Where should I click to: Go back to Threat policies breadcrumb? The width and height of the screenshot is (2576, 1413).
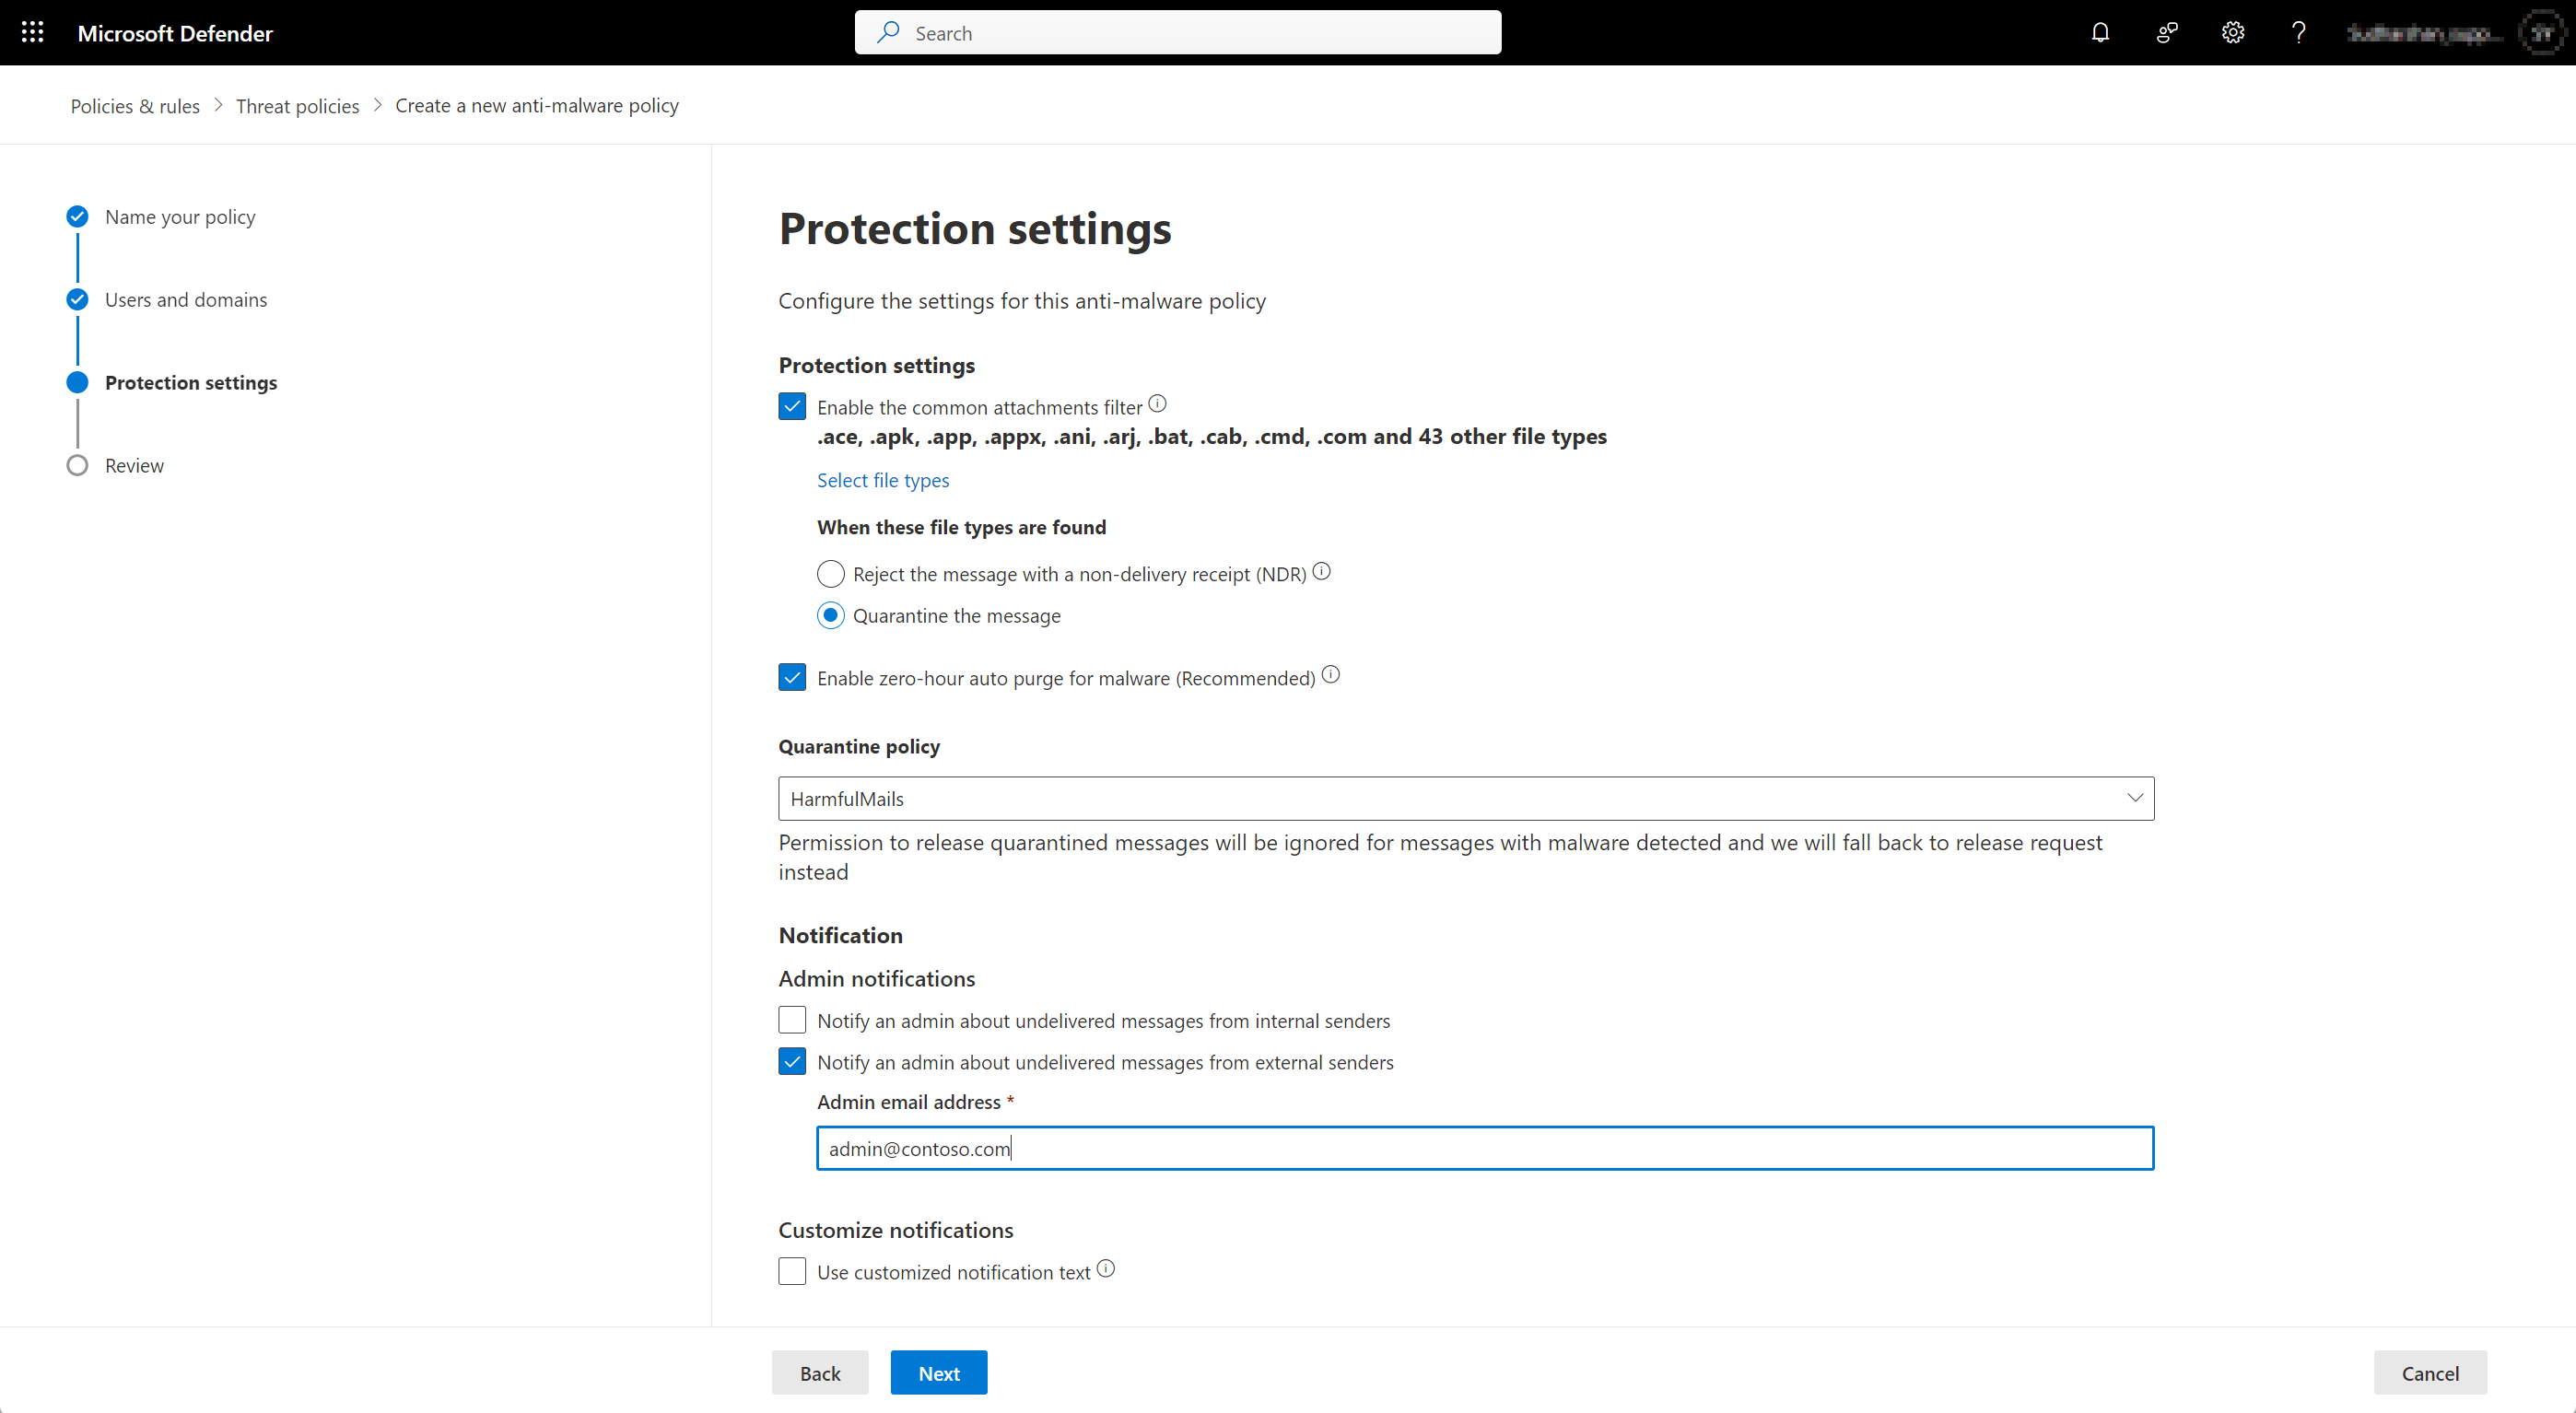(x=297, y=105)
